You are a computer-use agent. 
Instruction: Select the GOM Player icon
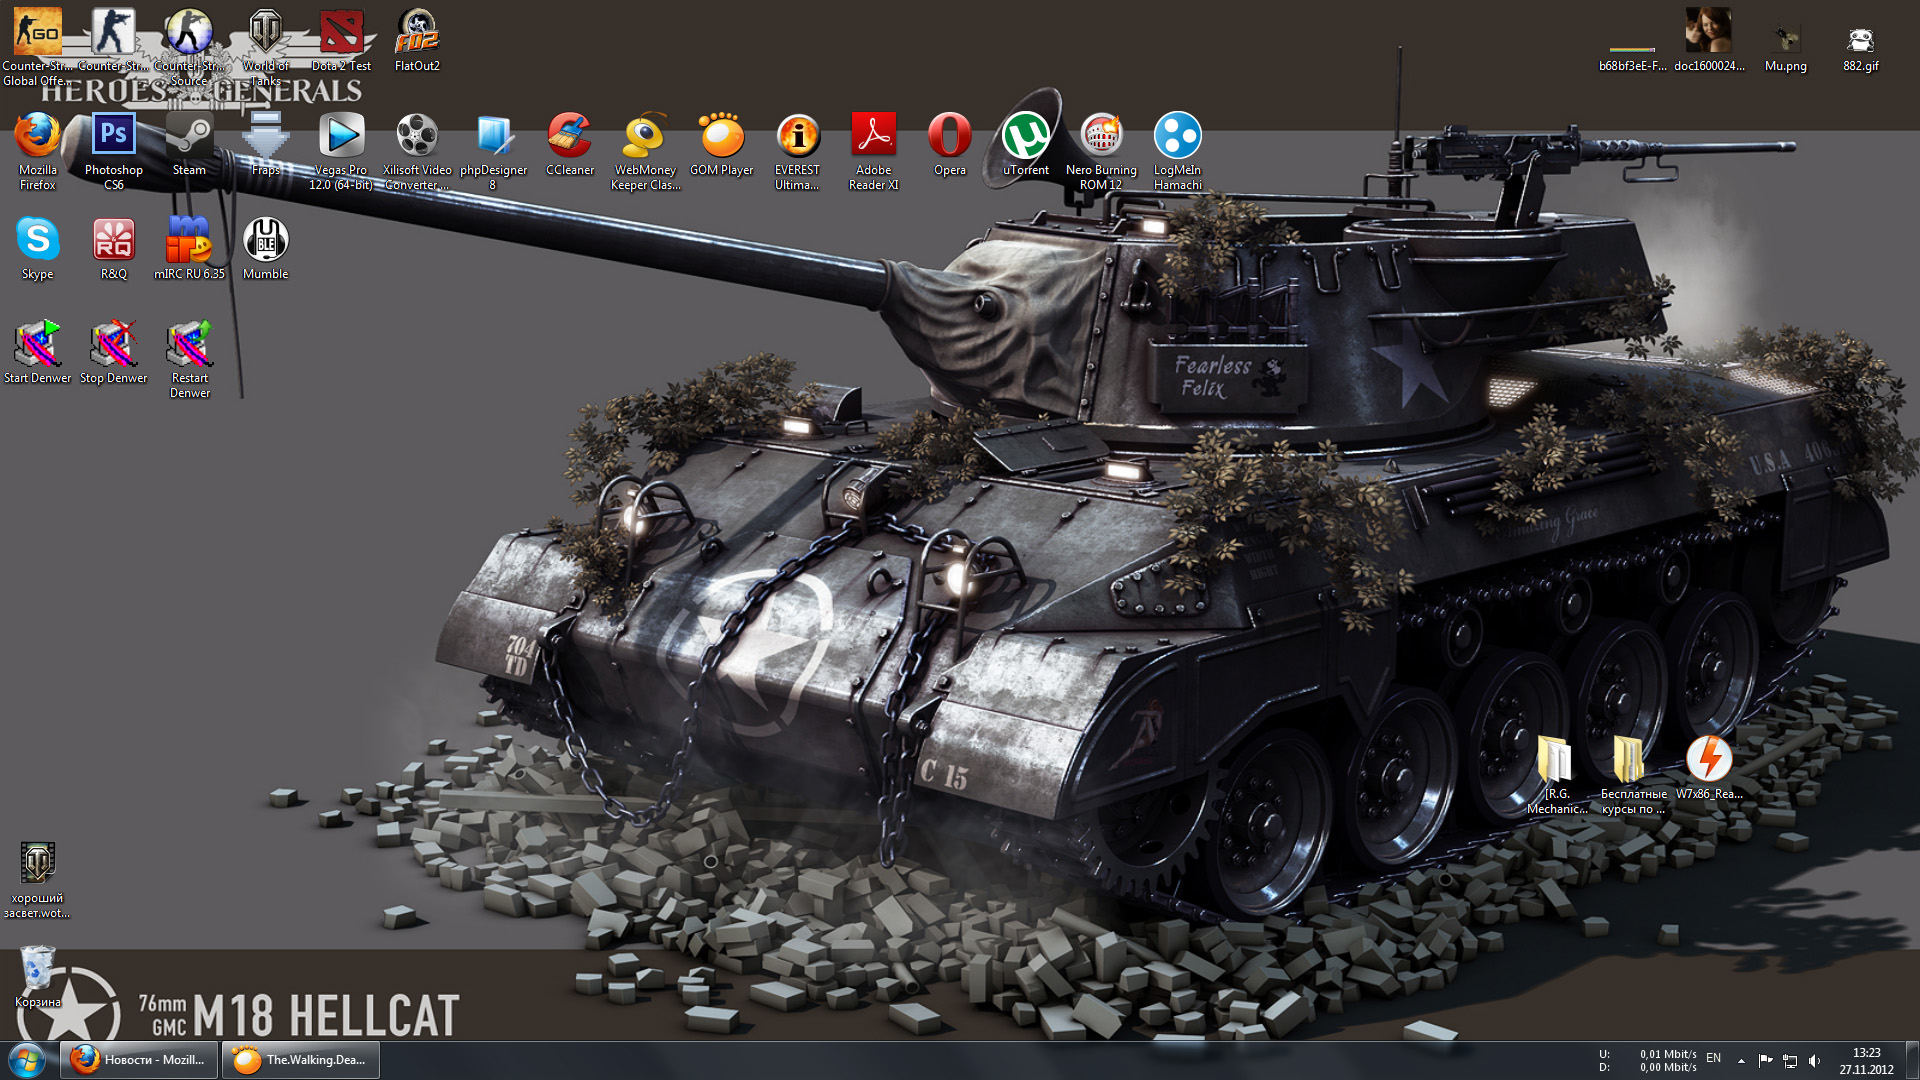point(721,137)
